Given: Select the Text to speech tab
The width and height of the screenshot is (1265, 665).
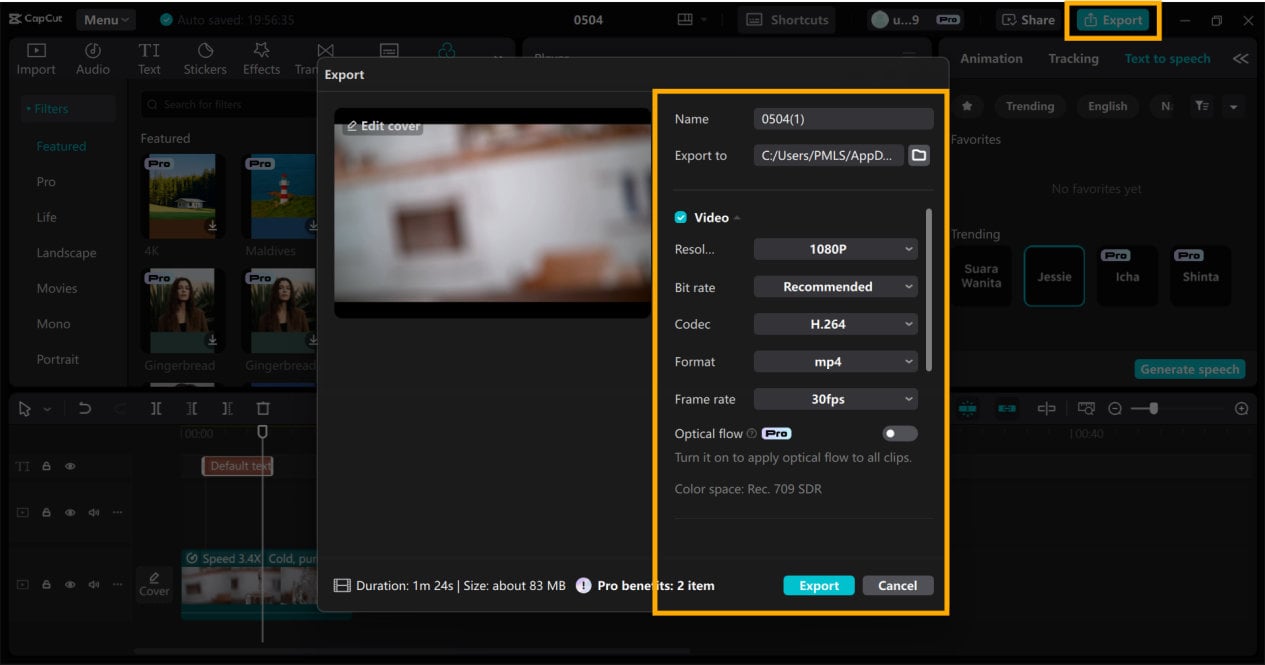Looking at the screenshot, I should click(1167, 59).
